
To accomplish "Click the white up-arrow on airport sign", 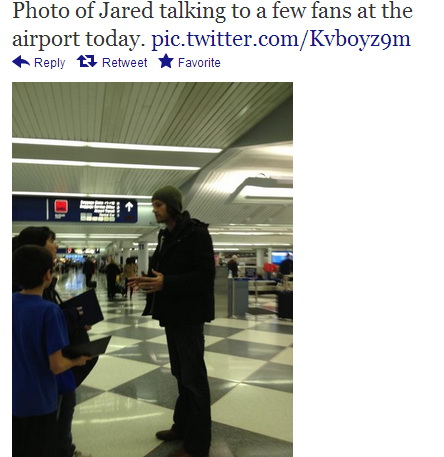I will (129, 207).
